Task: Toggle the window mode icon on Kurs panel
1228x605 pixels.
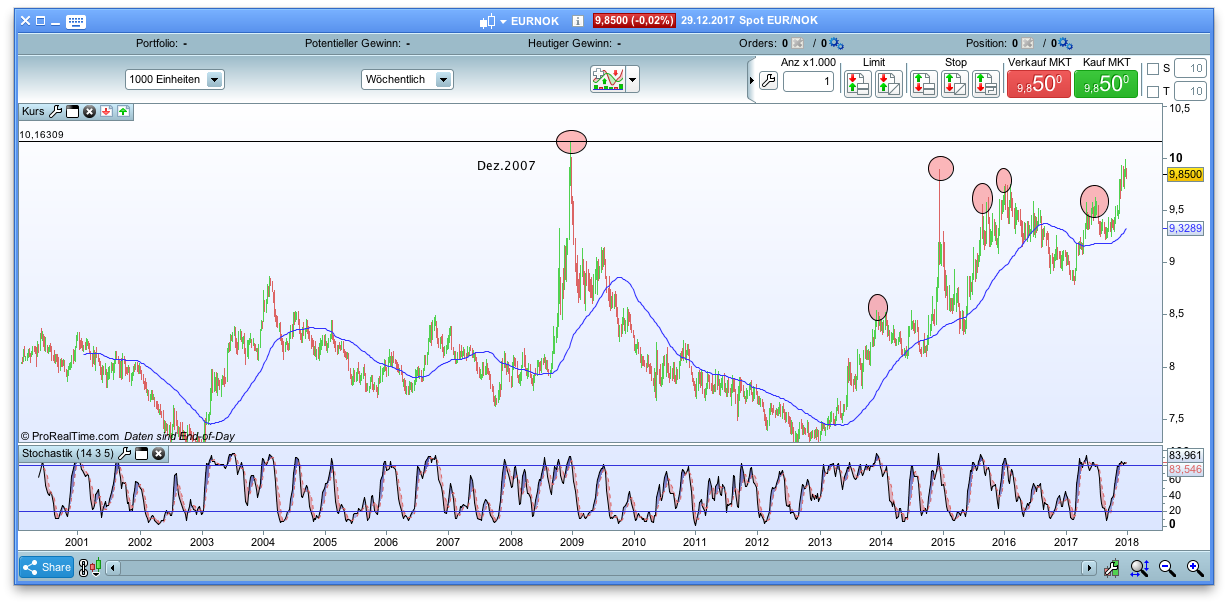Action: [x=72, y=112]
